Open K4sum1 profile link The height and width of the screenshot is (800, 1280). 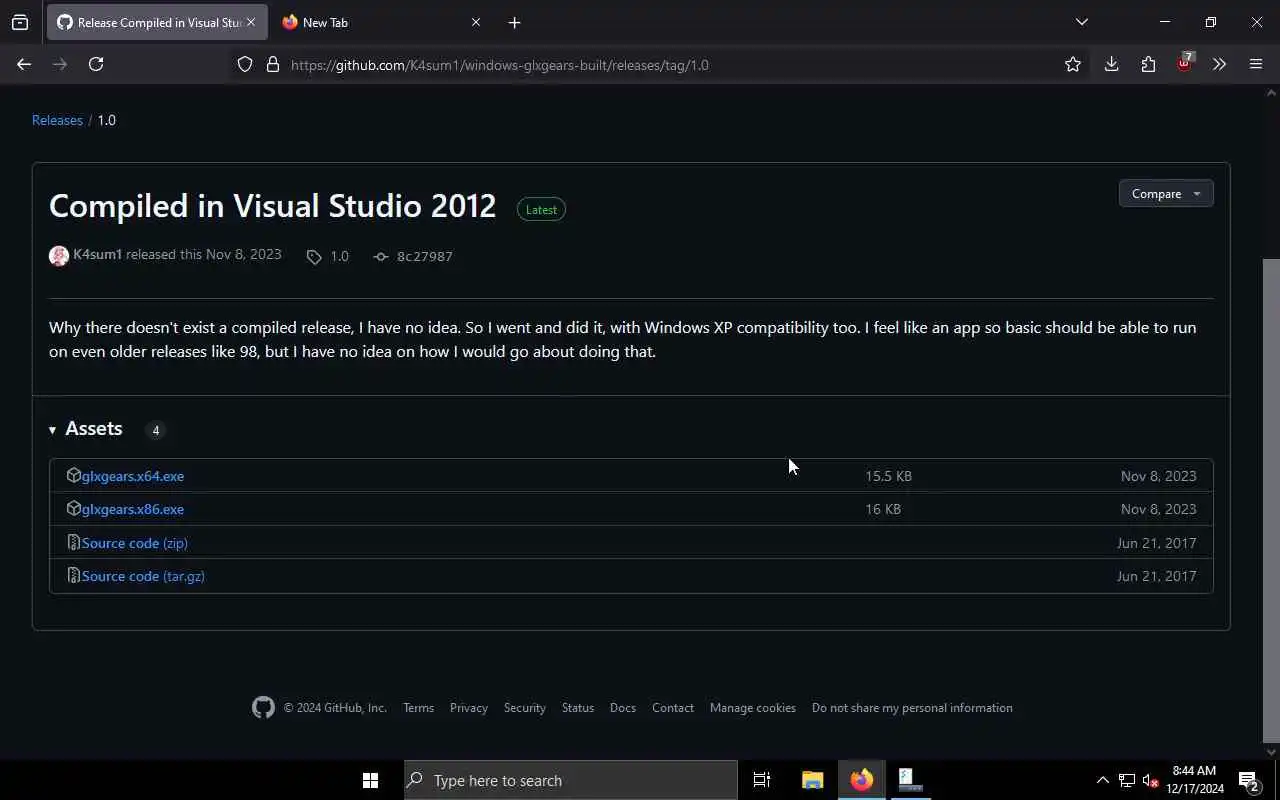pyautogui.click(x=97, y=255)
